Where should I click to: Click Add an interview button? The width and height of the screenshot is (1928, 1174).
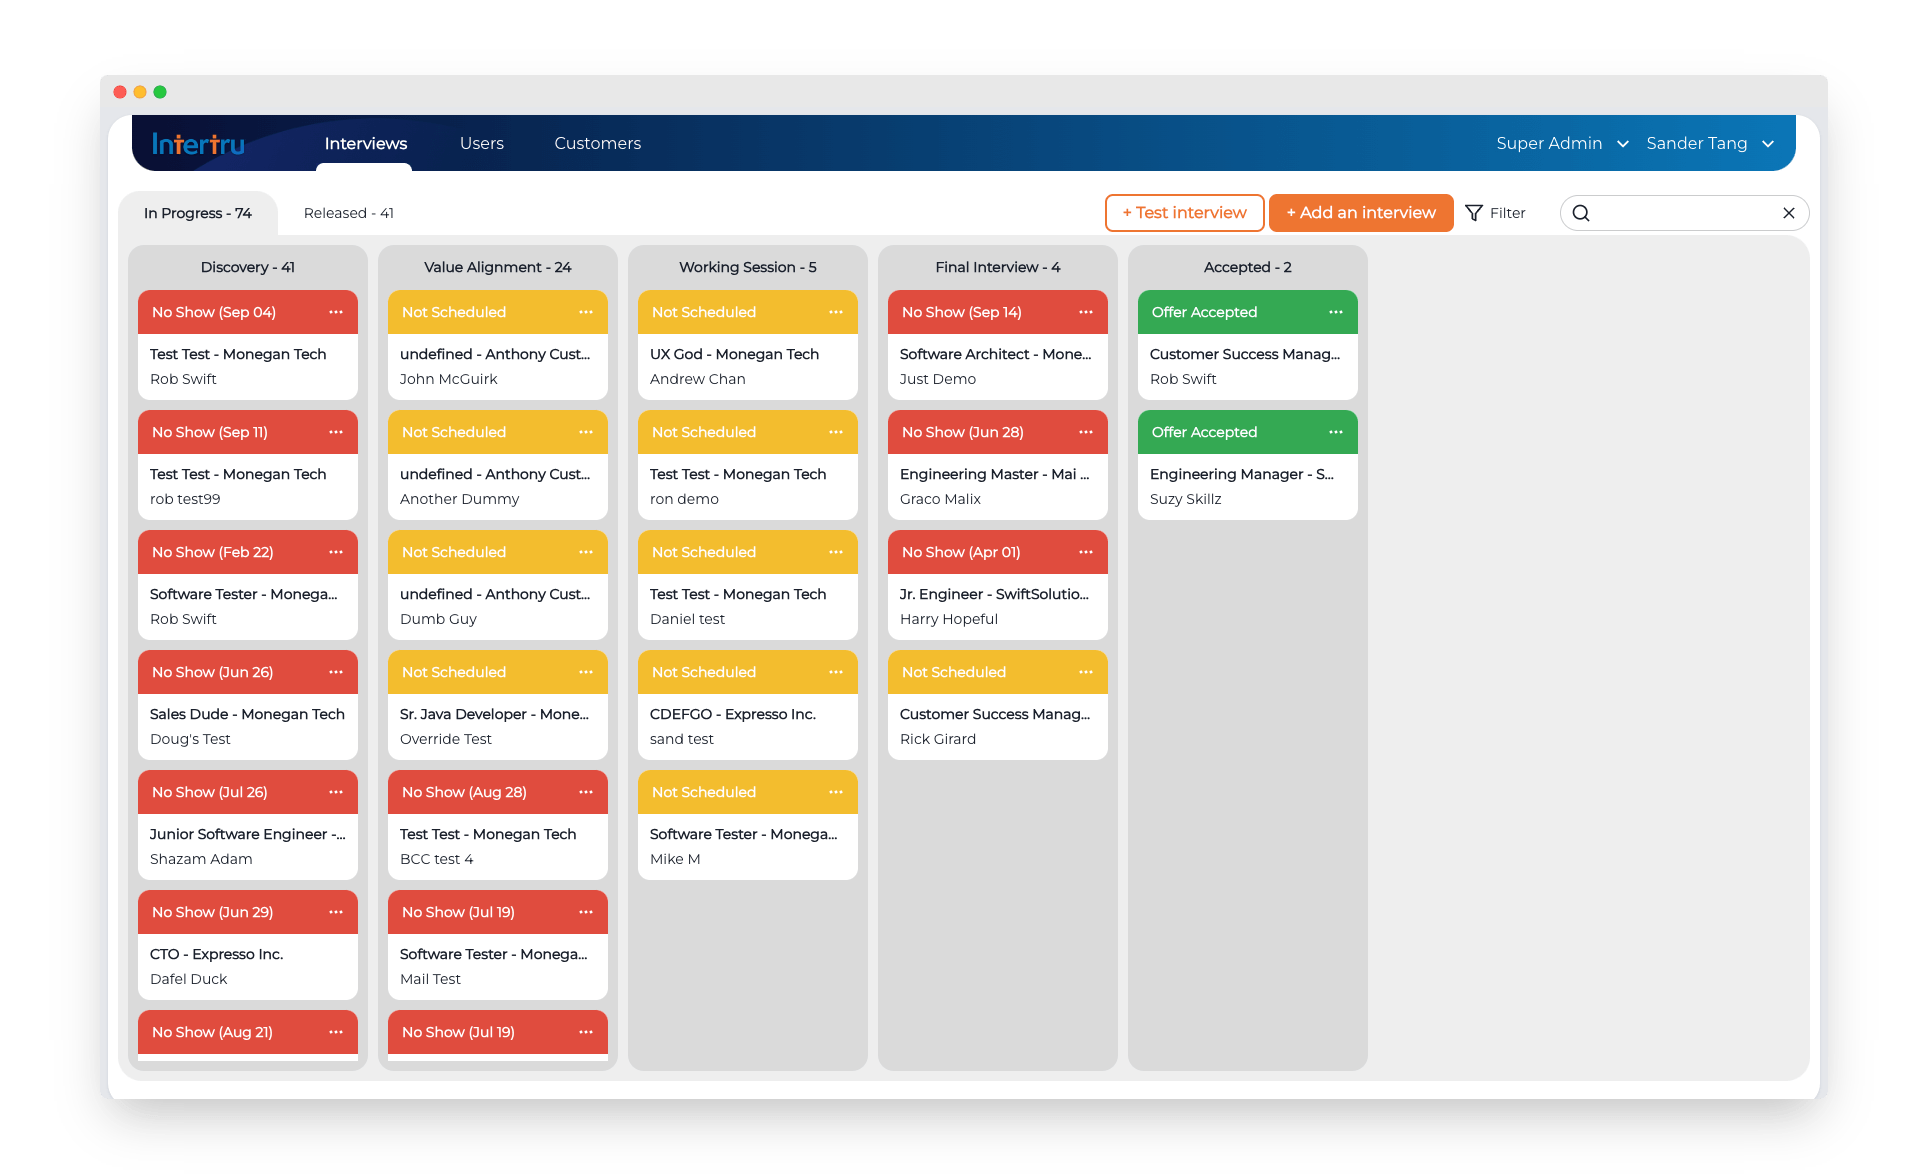click(x=1360, y=213)
